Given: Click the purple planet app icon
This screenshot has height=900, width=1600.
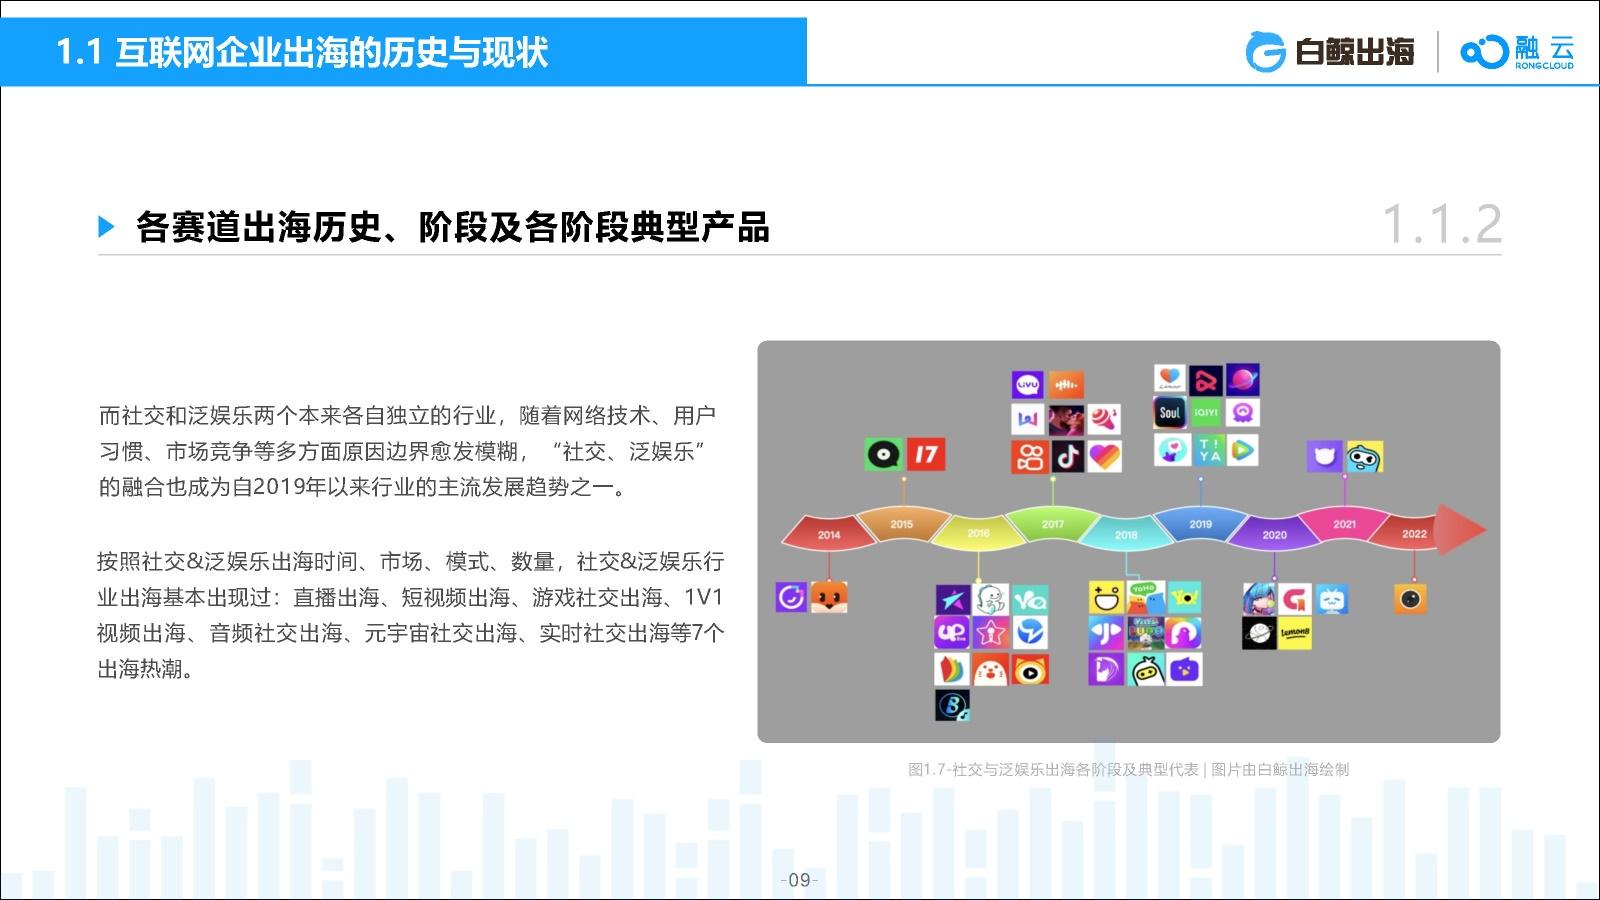Looking at the screenshot, I should (1243, 380).
